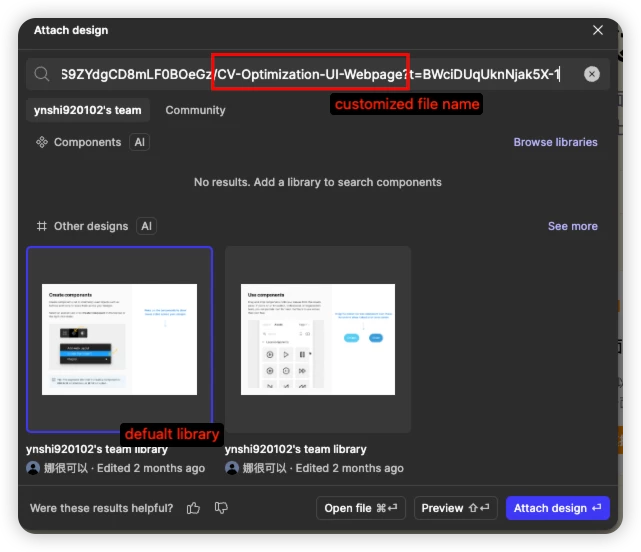The height and width of the screenshot is (552, 641).
Task: Click the AI badge next to Other designs
Action: pyautogui.click(x=146, y=226)
